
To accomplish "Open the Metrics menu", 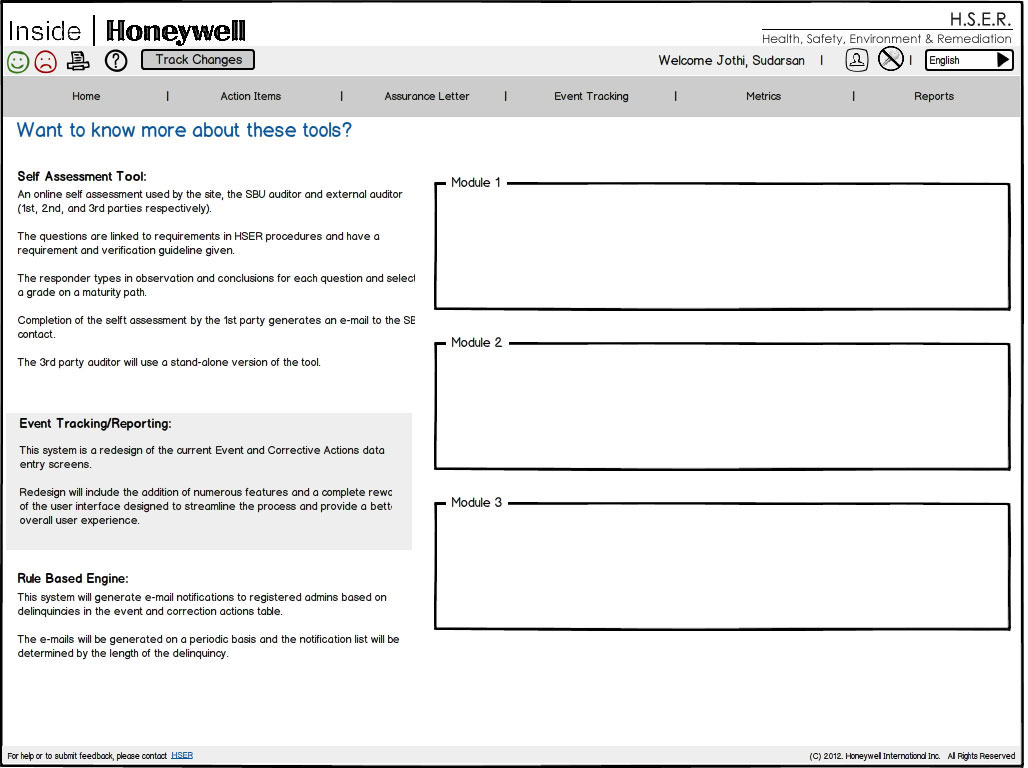I will (763, 97).
